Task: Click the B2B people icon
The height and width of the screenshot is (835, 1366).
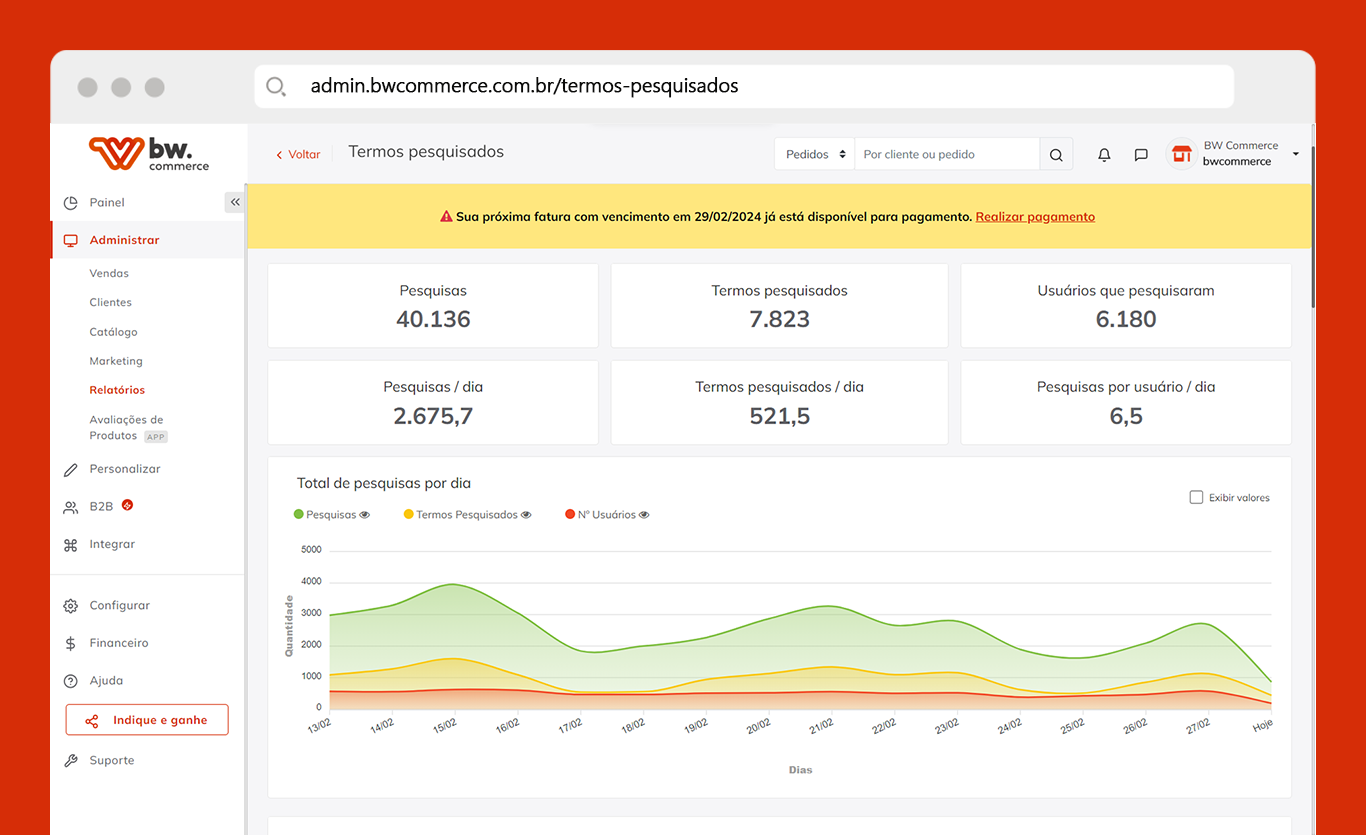Action: click(x=70, y=507)
